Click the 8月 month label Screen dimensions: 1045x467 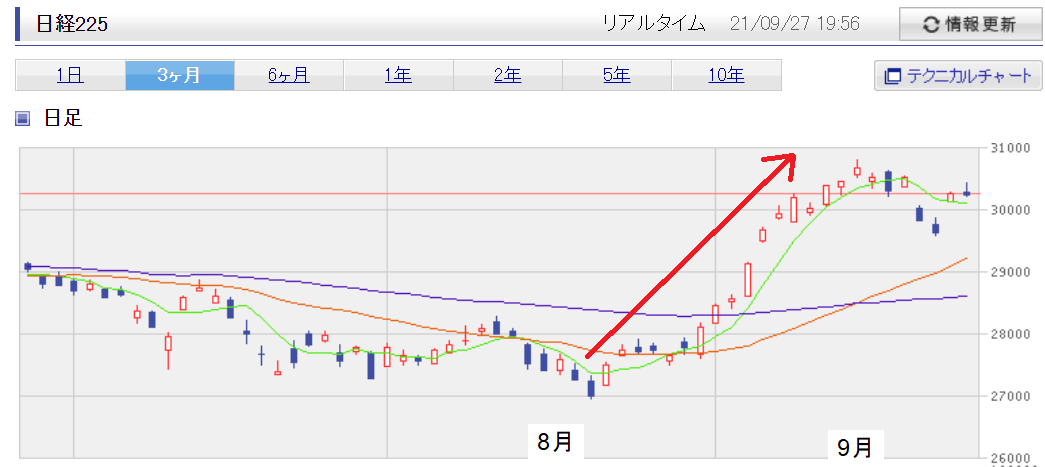tap(556, 441)
